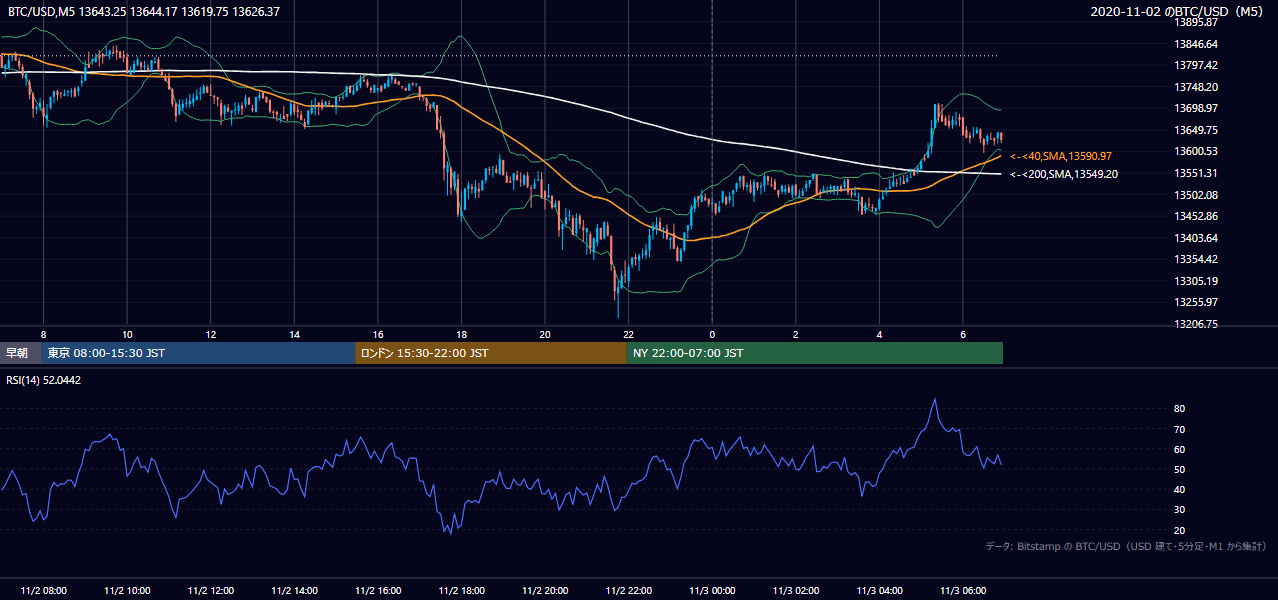
Task: Click RSI scale value 40
Action: [x=1180, y=489]
